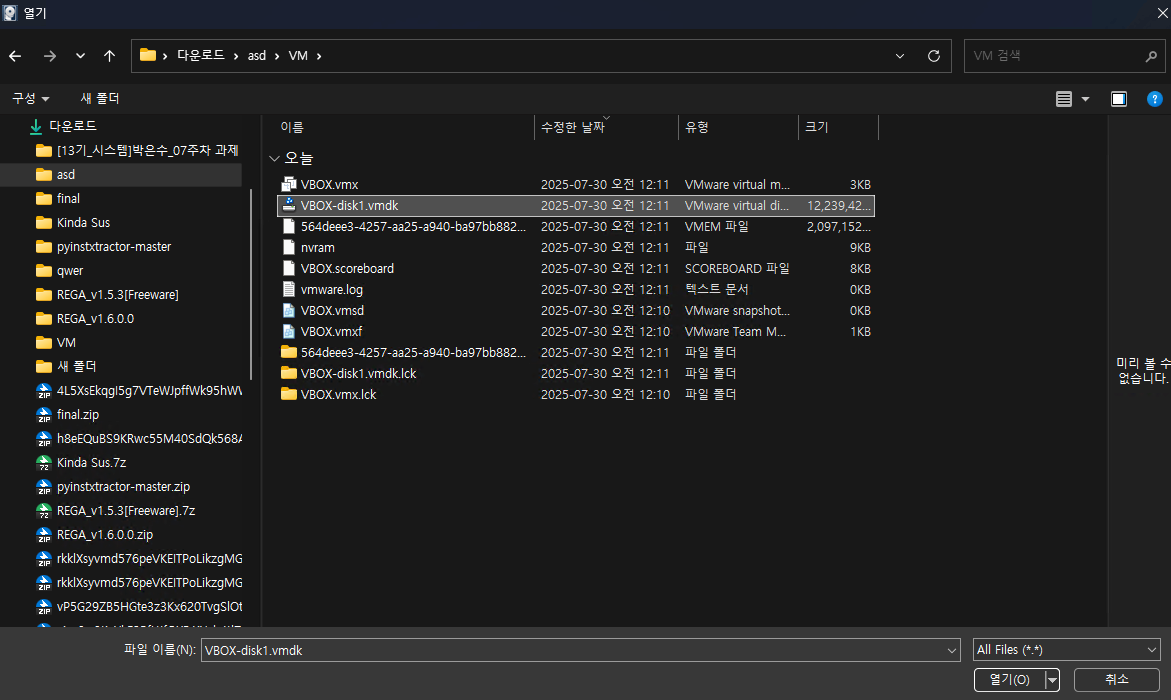Sort by 수정한 날짜 column

tap(573, 127)
